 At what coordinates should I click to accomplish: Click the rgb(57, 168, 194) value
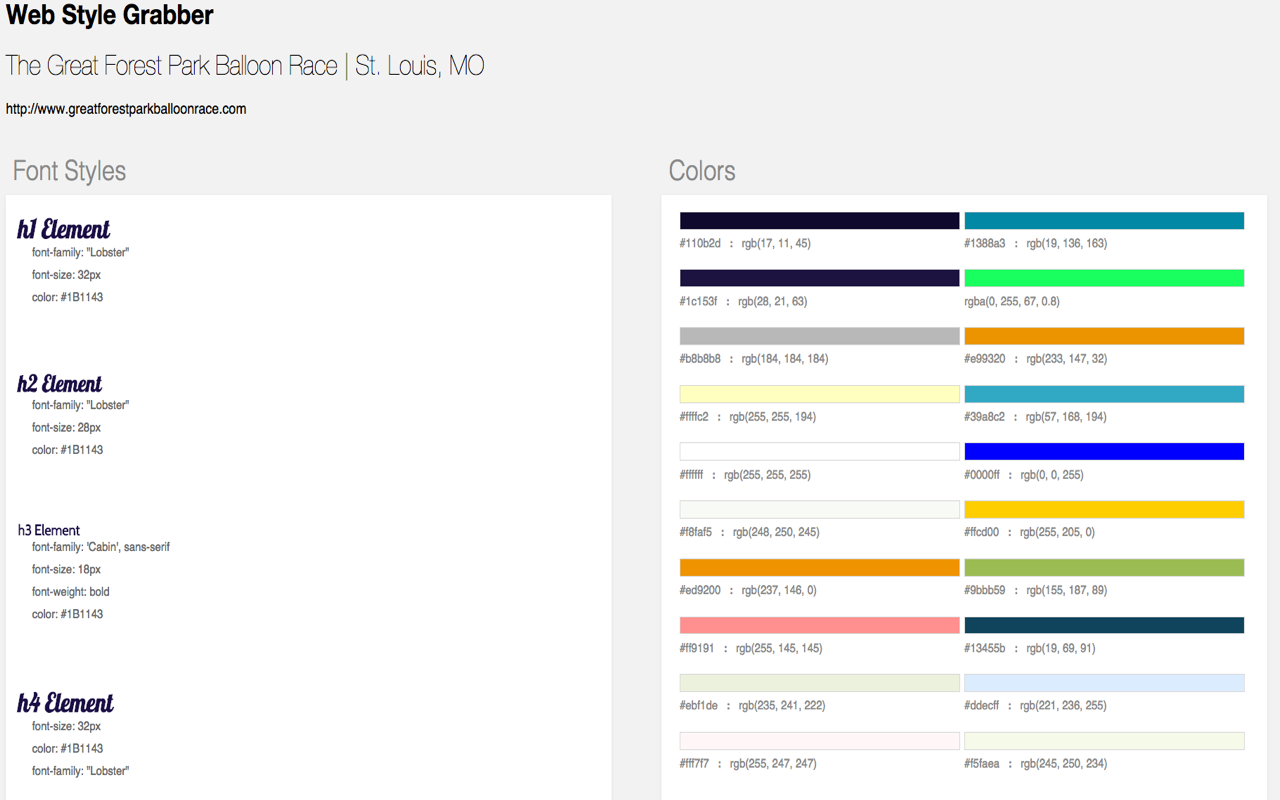[1067, 417]
